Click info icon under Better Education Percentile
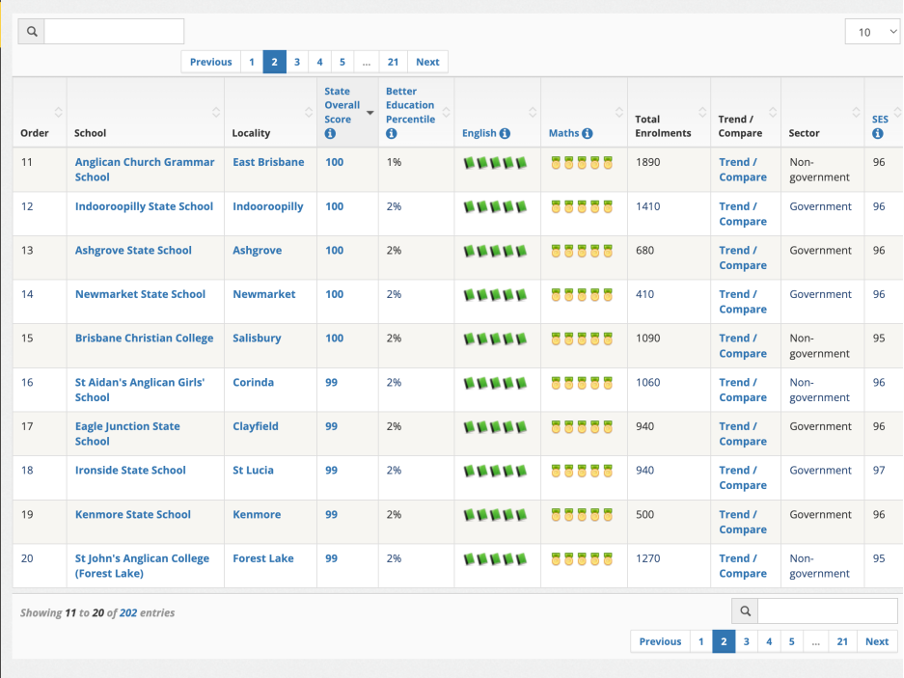 point(391,134)
